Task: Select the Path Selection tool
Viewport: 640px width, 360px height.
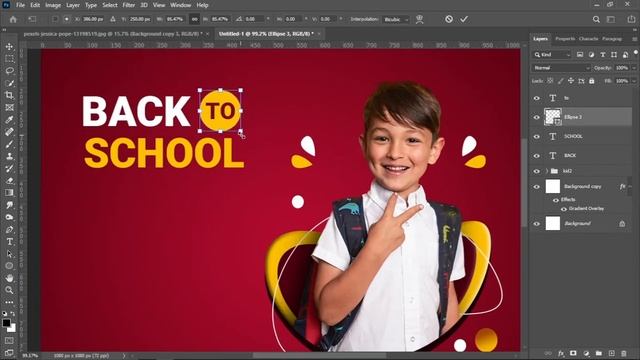Action: 9,254
